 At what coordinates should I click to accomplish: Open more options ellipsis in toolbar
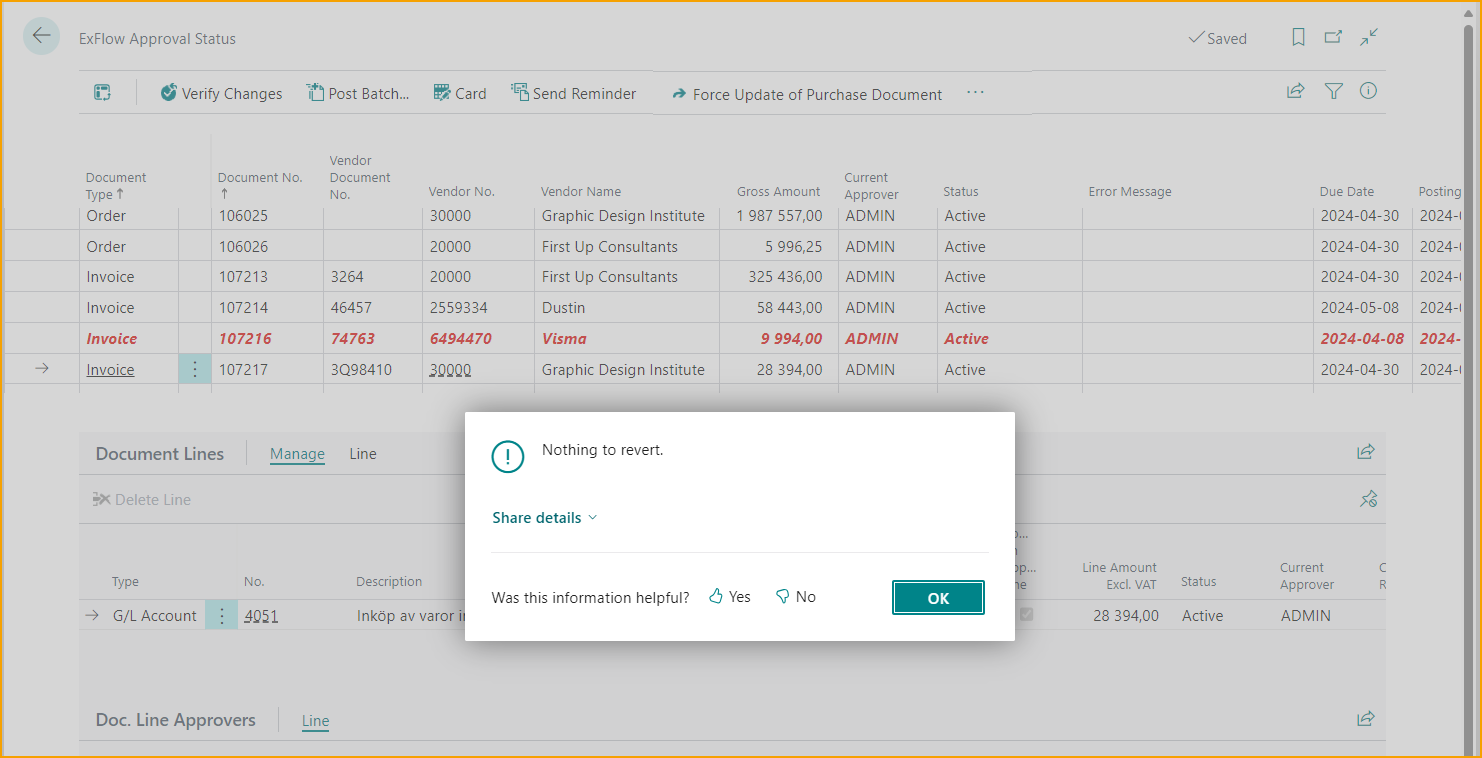tap(975, 93)
